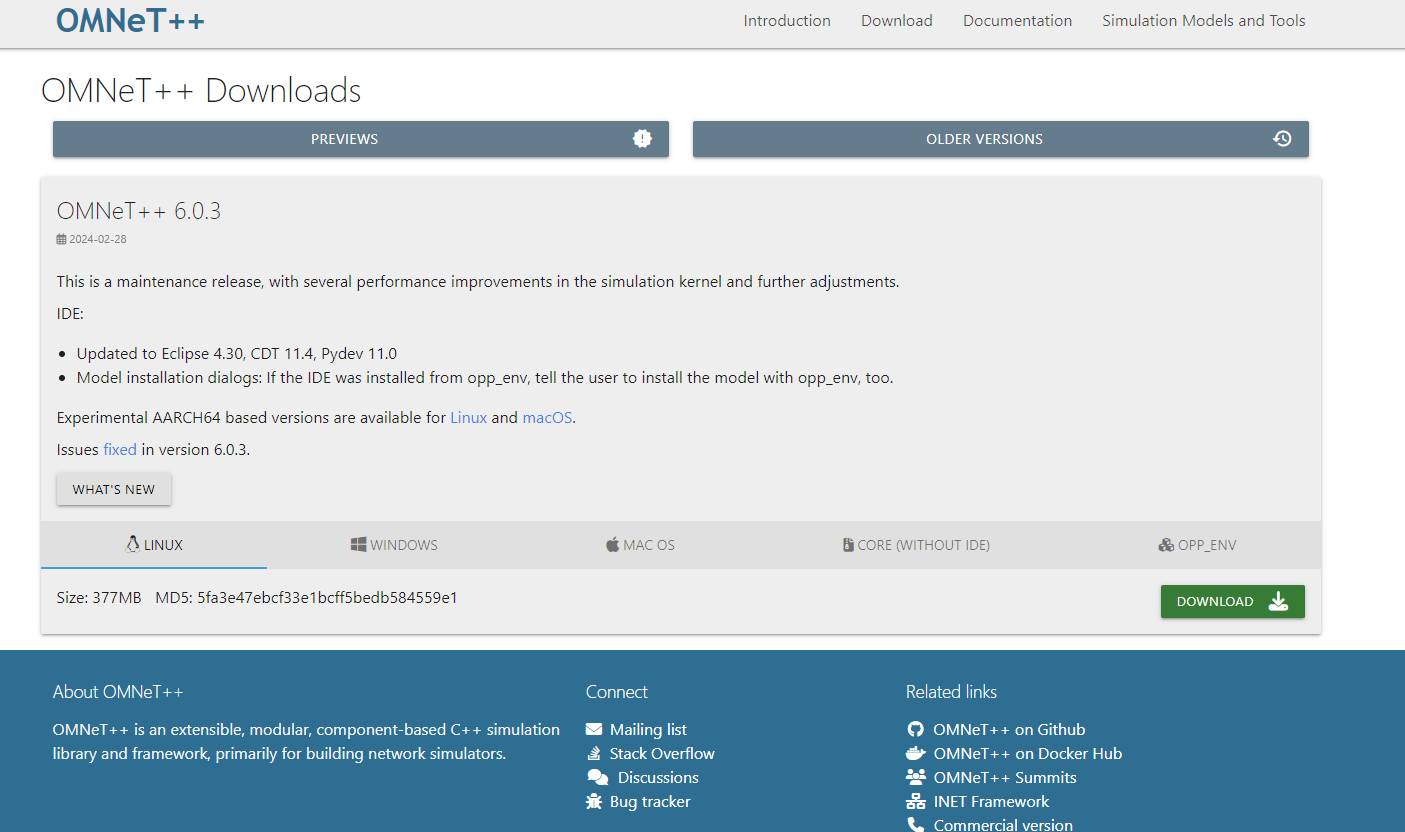
Task: Click the Windows logo icon
Action: click(x=358, y=545)
